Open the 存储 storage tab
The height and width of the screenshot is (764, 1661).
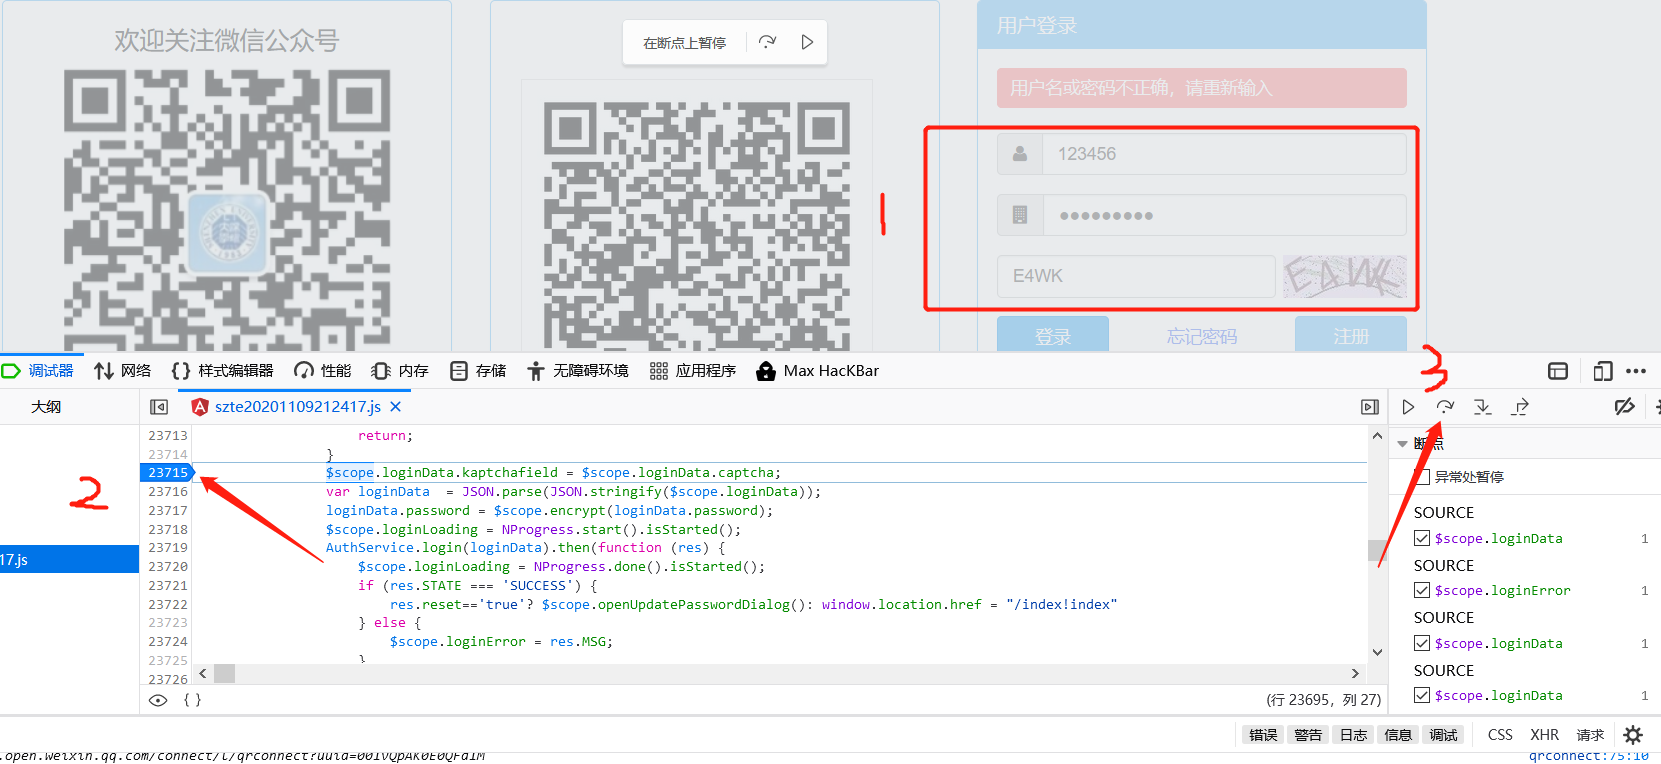477,371
